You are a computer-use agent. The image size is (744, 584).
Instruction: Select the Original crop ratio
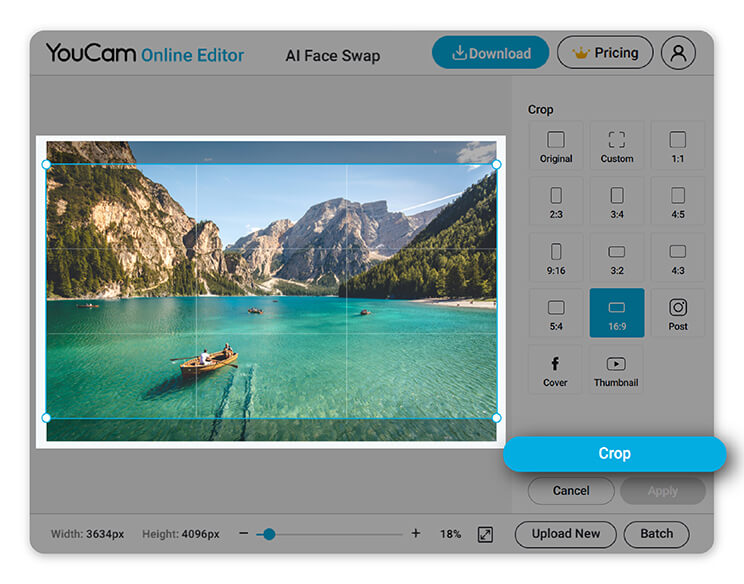(556, 146)
